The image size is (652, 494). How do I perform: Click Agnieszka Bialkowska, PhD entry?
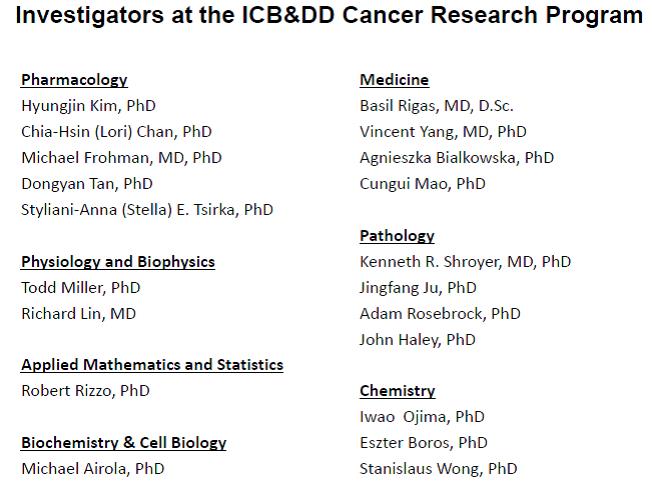click(456, 157)
